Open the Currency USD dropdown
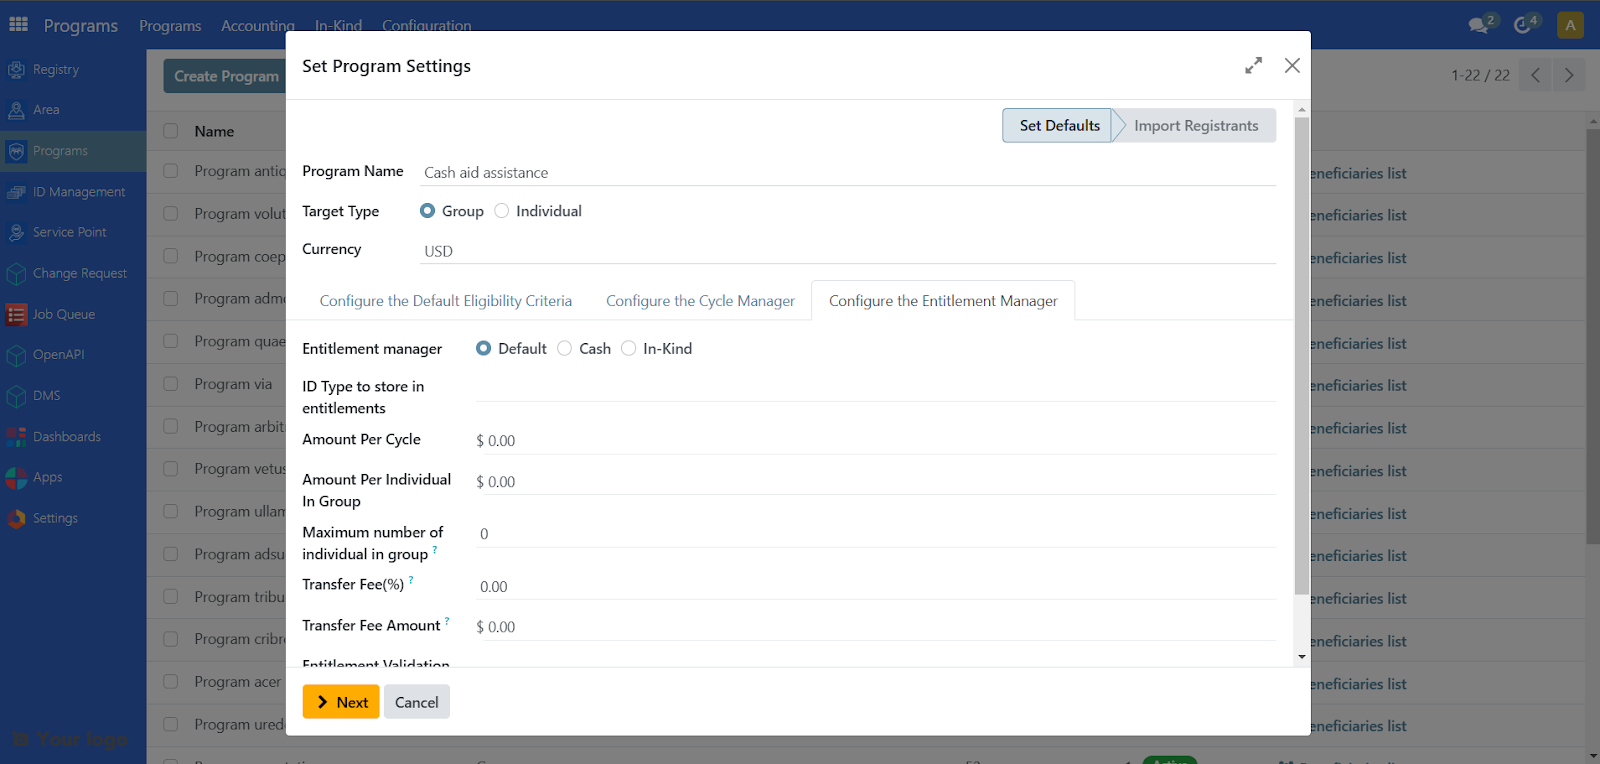 tap(848, 251)
